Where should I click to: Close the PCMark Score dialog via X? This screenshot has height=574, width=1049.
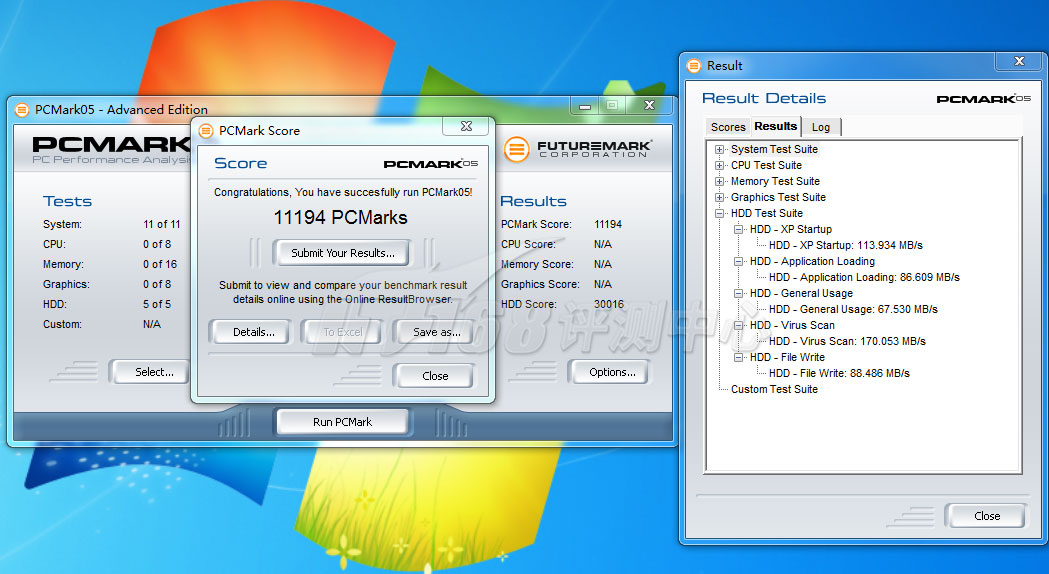(467, 126)
